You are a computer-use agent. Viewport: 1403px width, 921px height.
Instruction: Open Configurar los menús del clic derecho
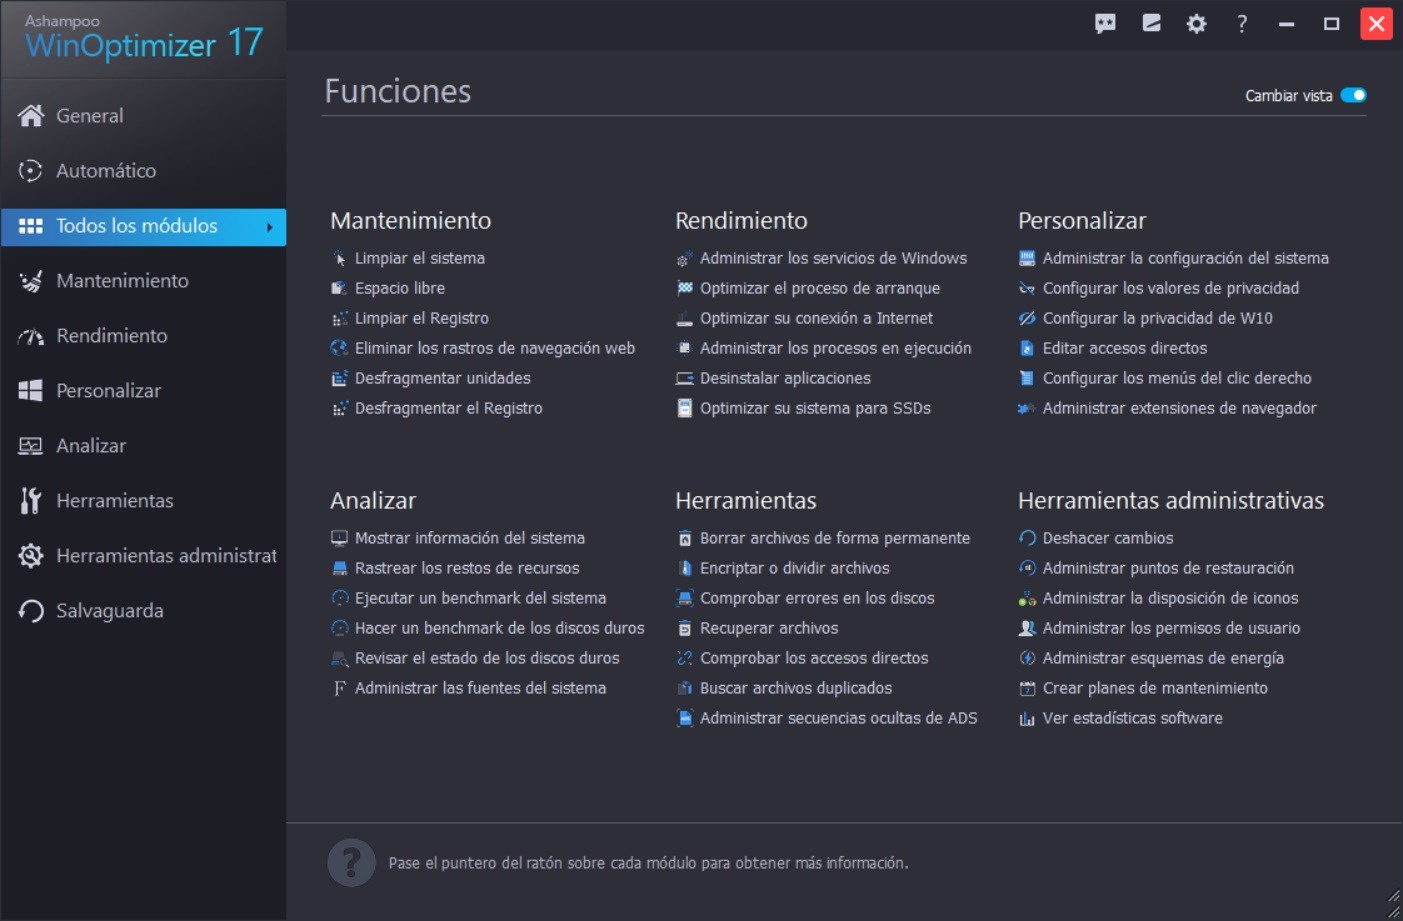1177,378
